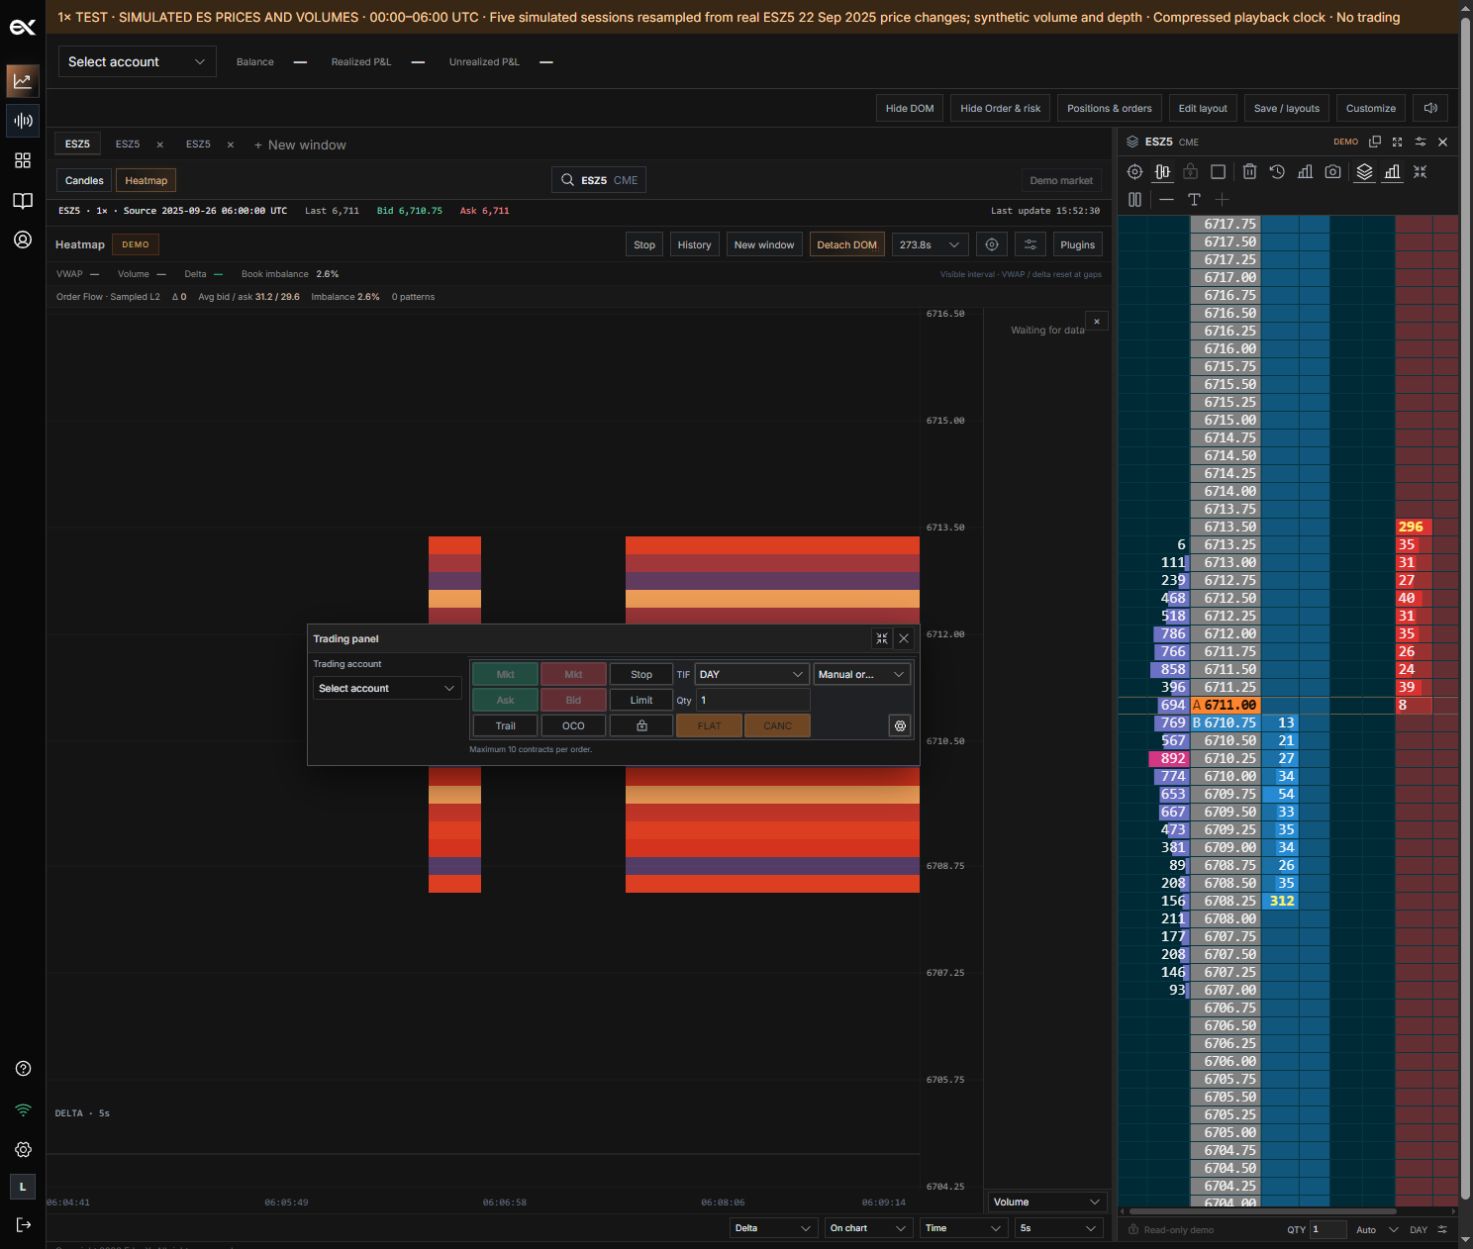Open the 273.8s interval dropdown
Image resolution: width=1473 pixels, height=1249 pixels.
[929, 244]
